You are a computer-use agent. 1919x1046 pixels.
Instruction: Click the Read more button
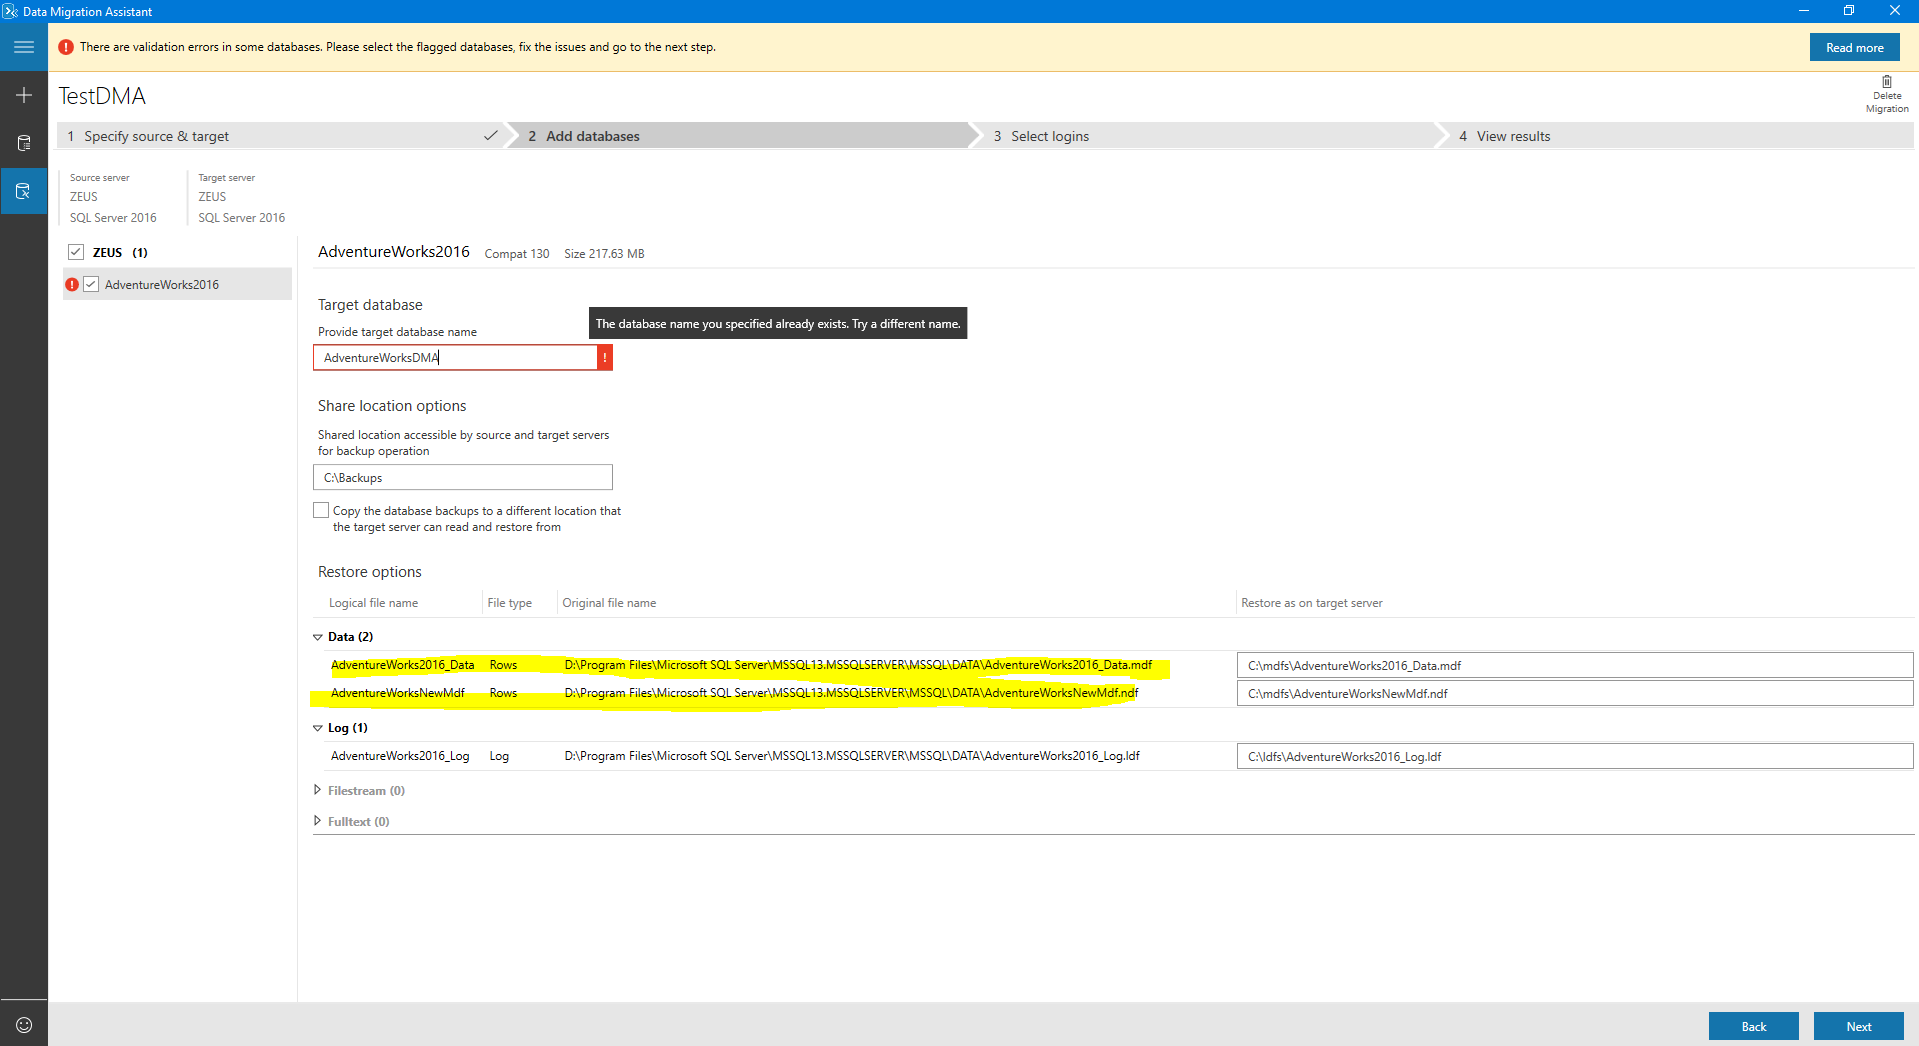[1855, 47]
